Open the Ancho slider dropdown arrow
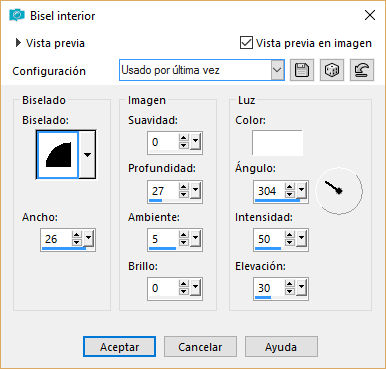 [88, 238]
